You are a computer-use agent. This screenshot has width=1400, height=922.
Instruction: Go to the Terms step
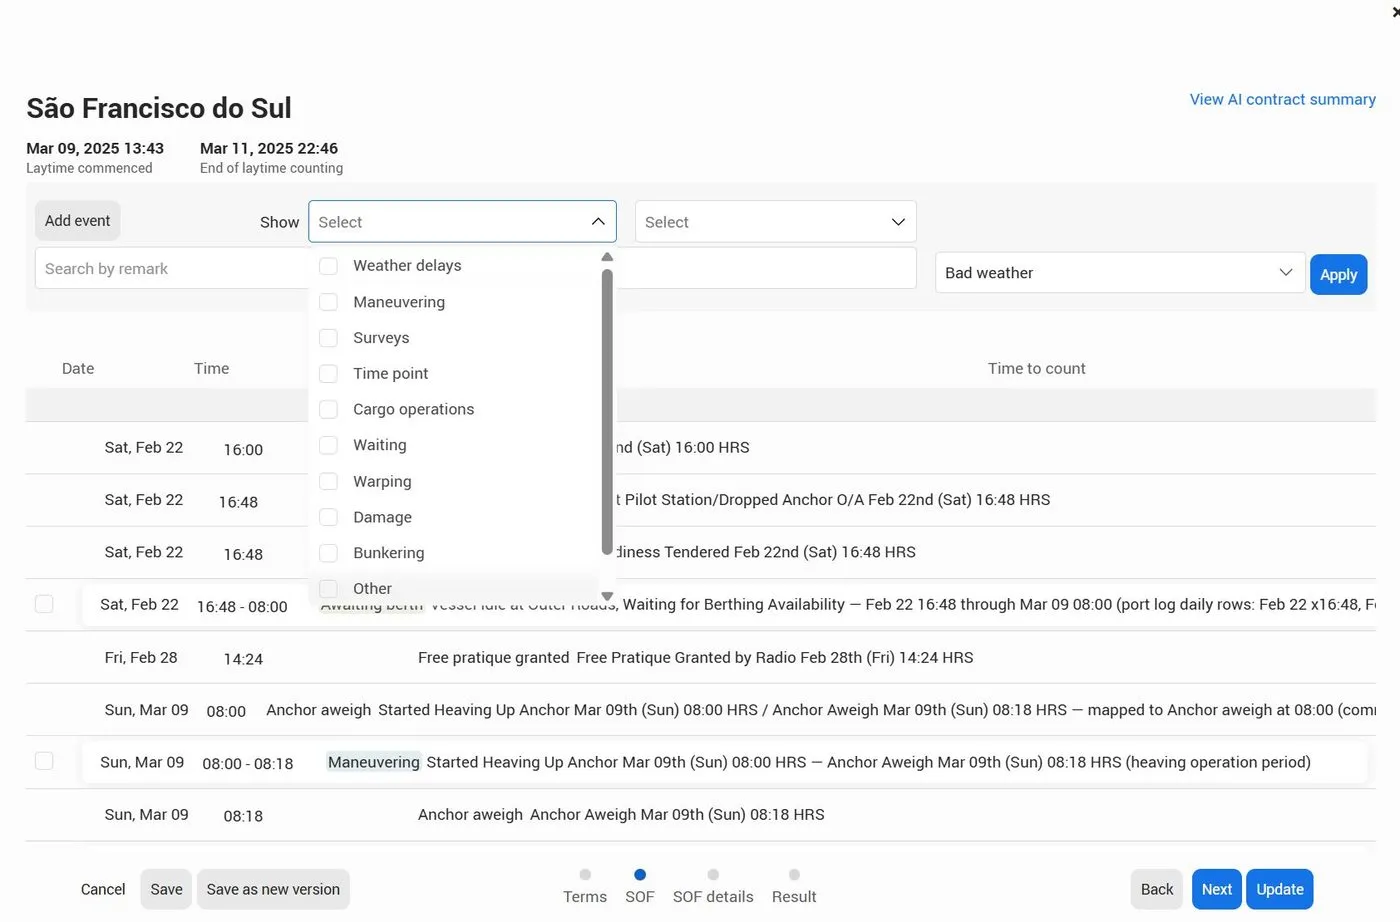click(x=585, y=887)
